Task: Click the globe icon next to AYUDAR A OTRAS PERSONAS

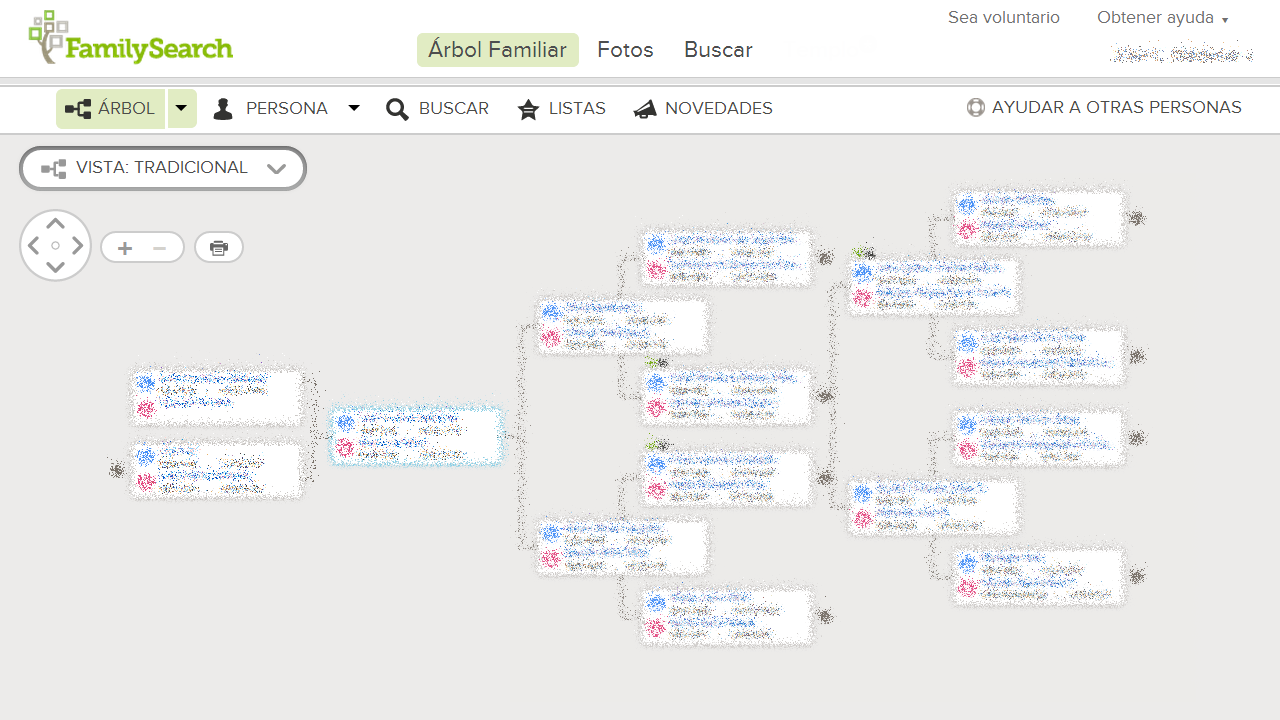Action: click(975, 107)
